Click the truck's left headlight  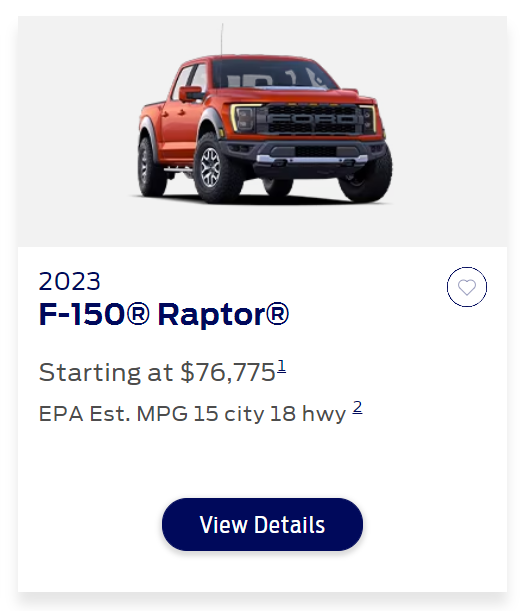[x=244, y=118]
